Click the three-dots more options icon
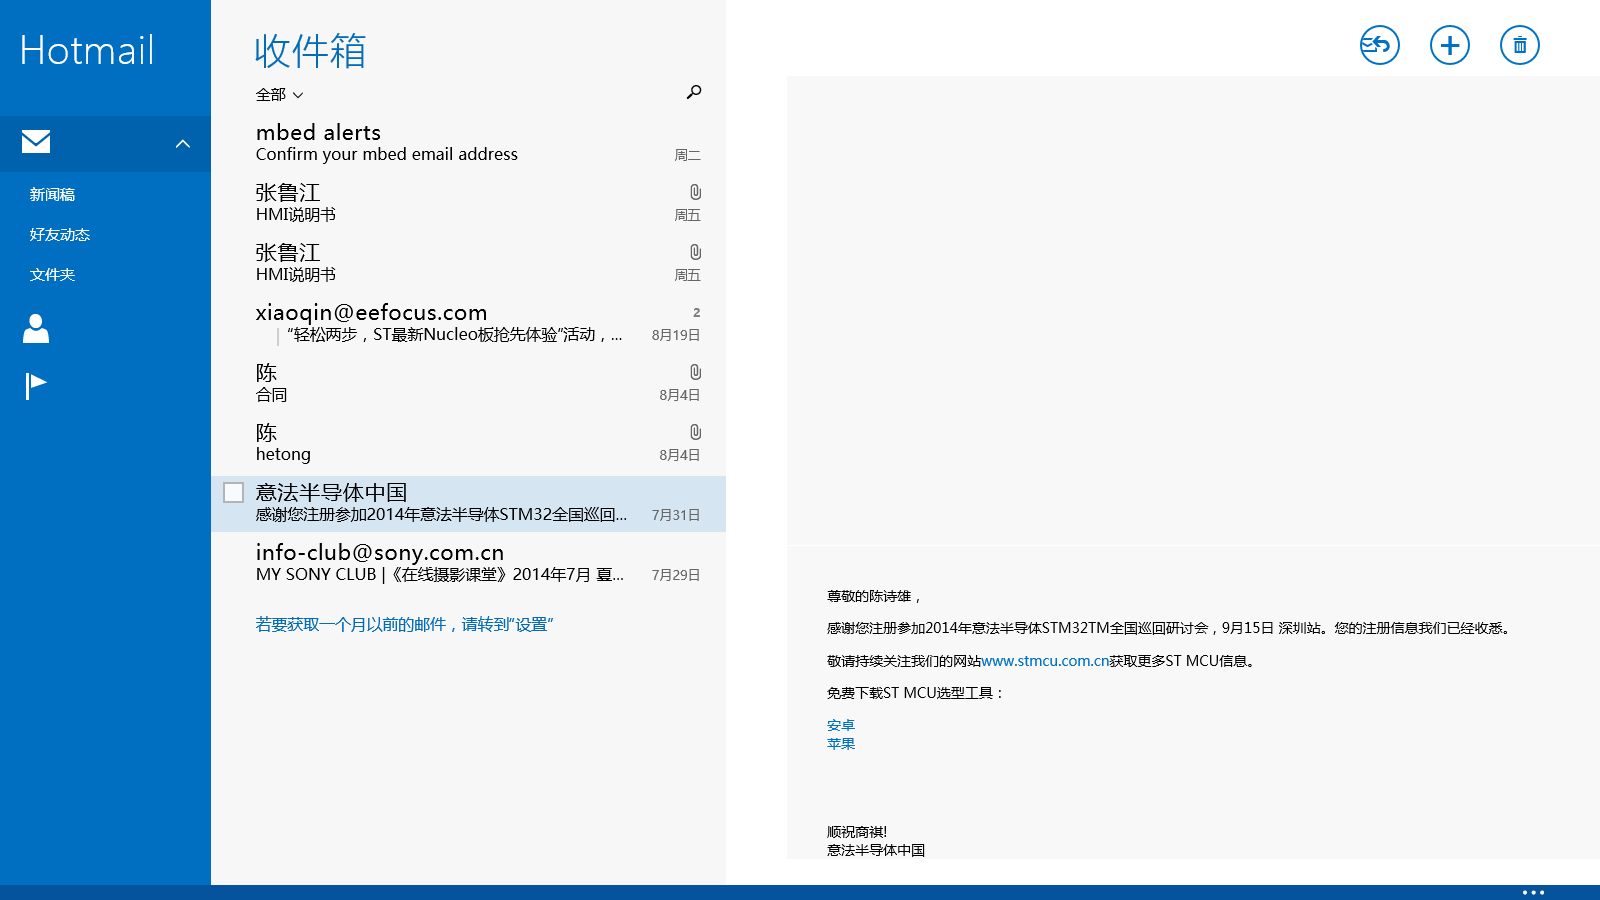Screen dimensions: 1600x900 [1533, 892]
